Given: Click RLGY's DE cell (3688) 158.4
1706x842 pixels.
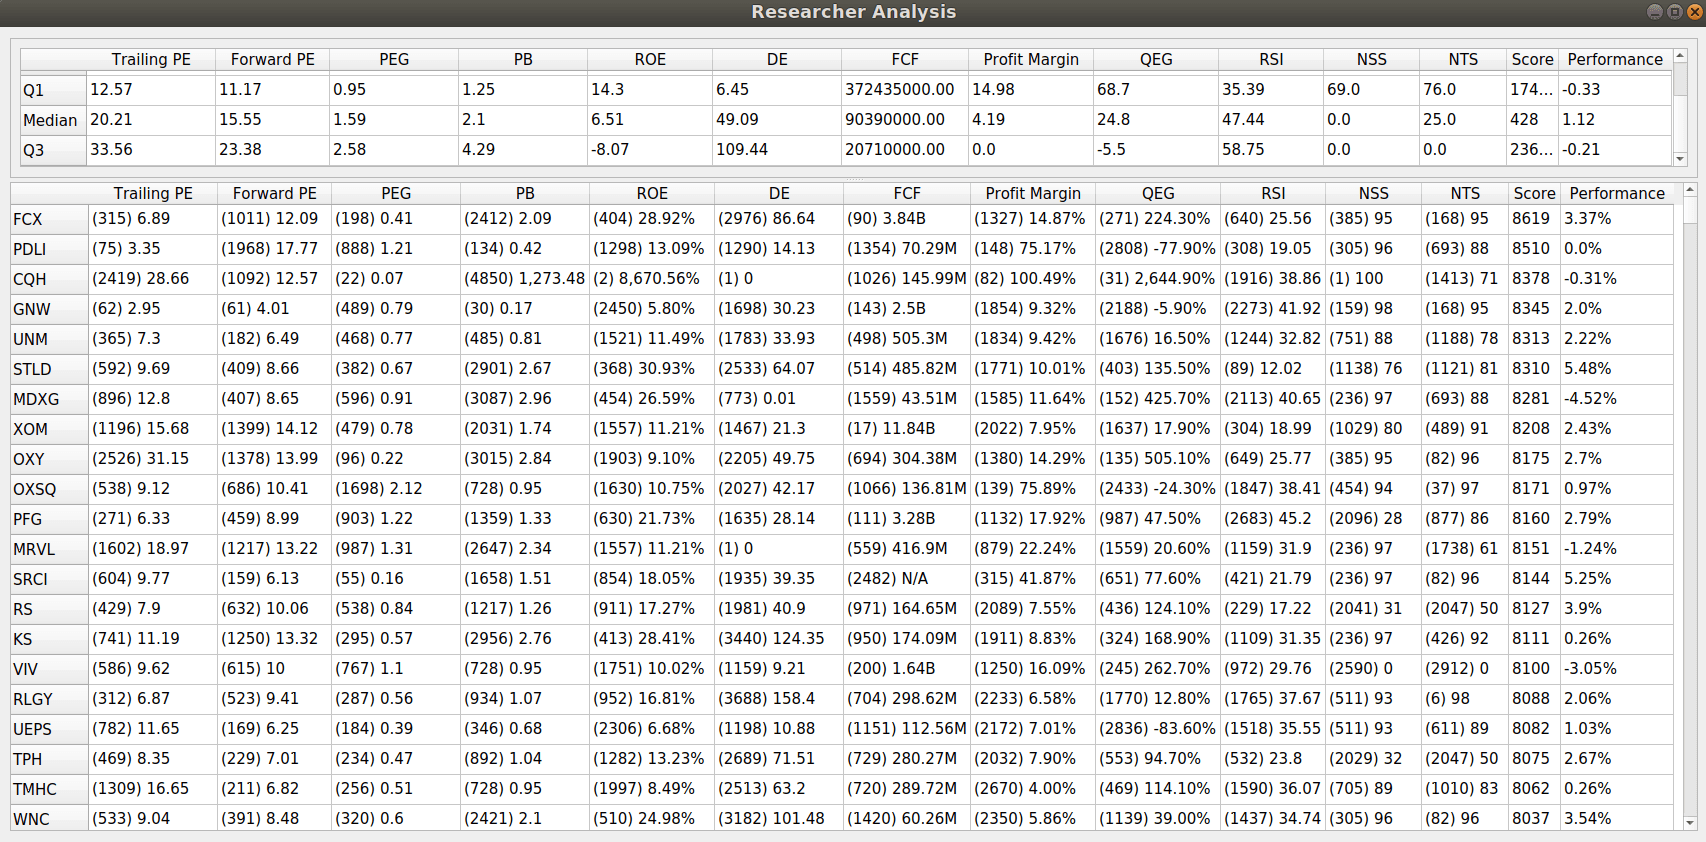Looking at the screenshot, I should (x=779, y=699).
